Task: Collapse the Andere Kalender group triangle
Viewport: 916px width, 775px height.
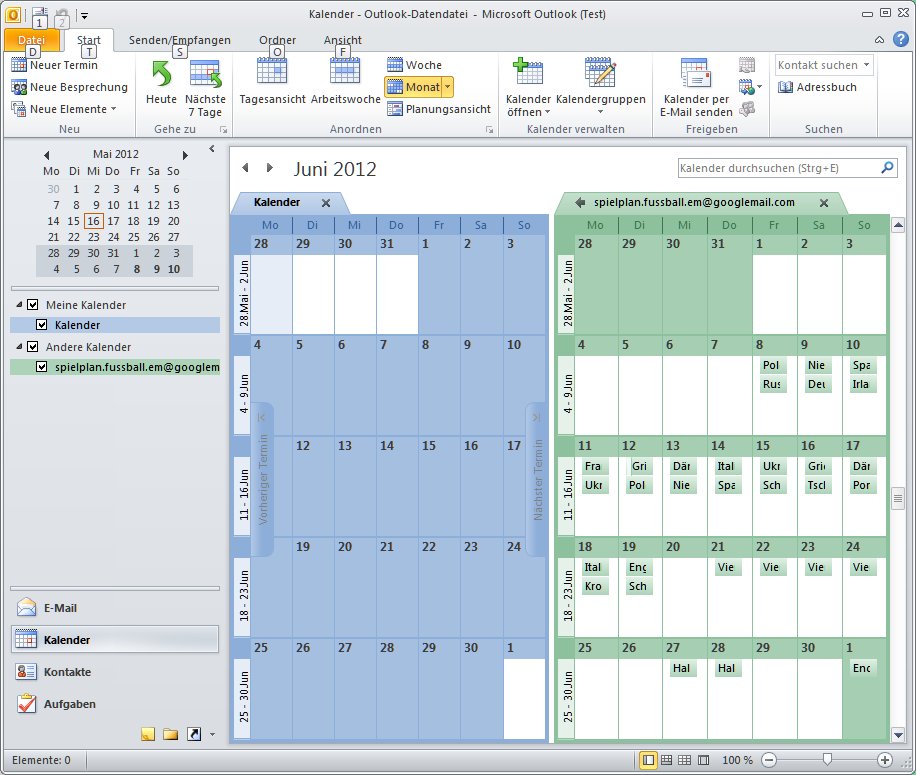Action: (19, 346)
